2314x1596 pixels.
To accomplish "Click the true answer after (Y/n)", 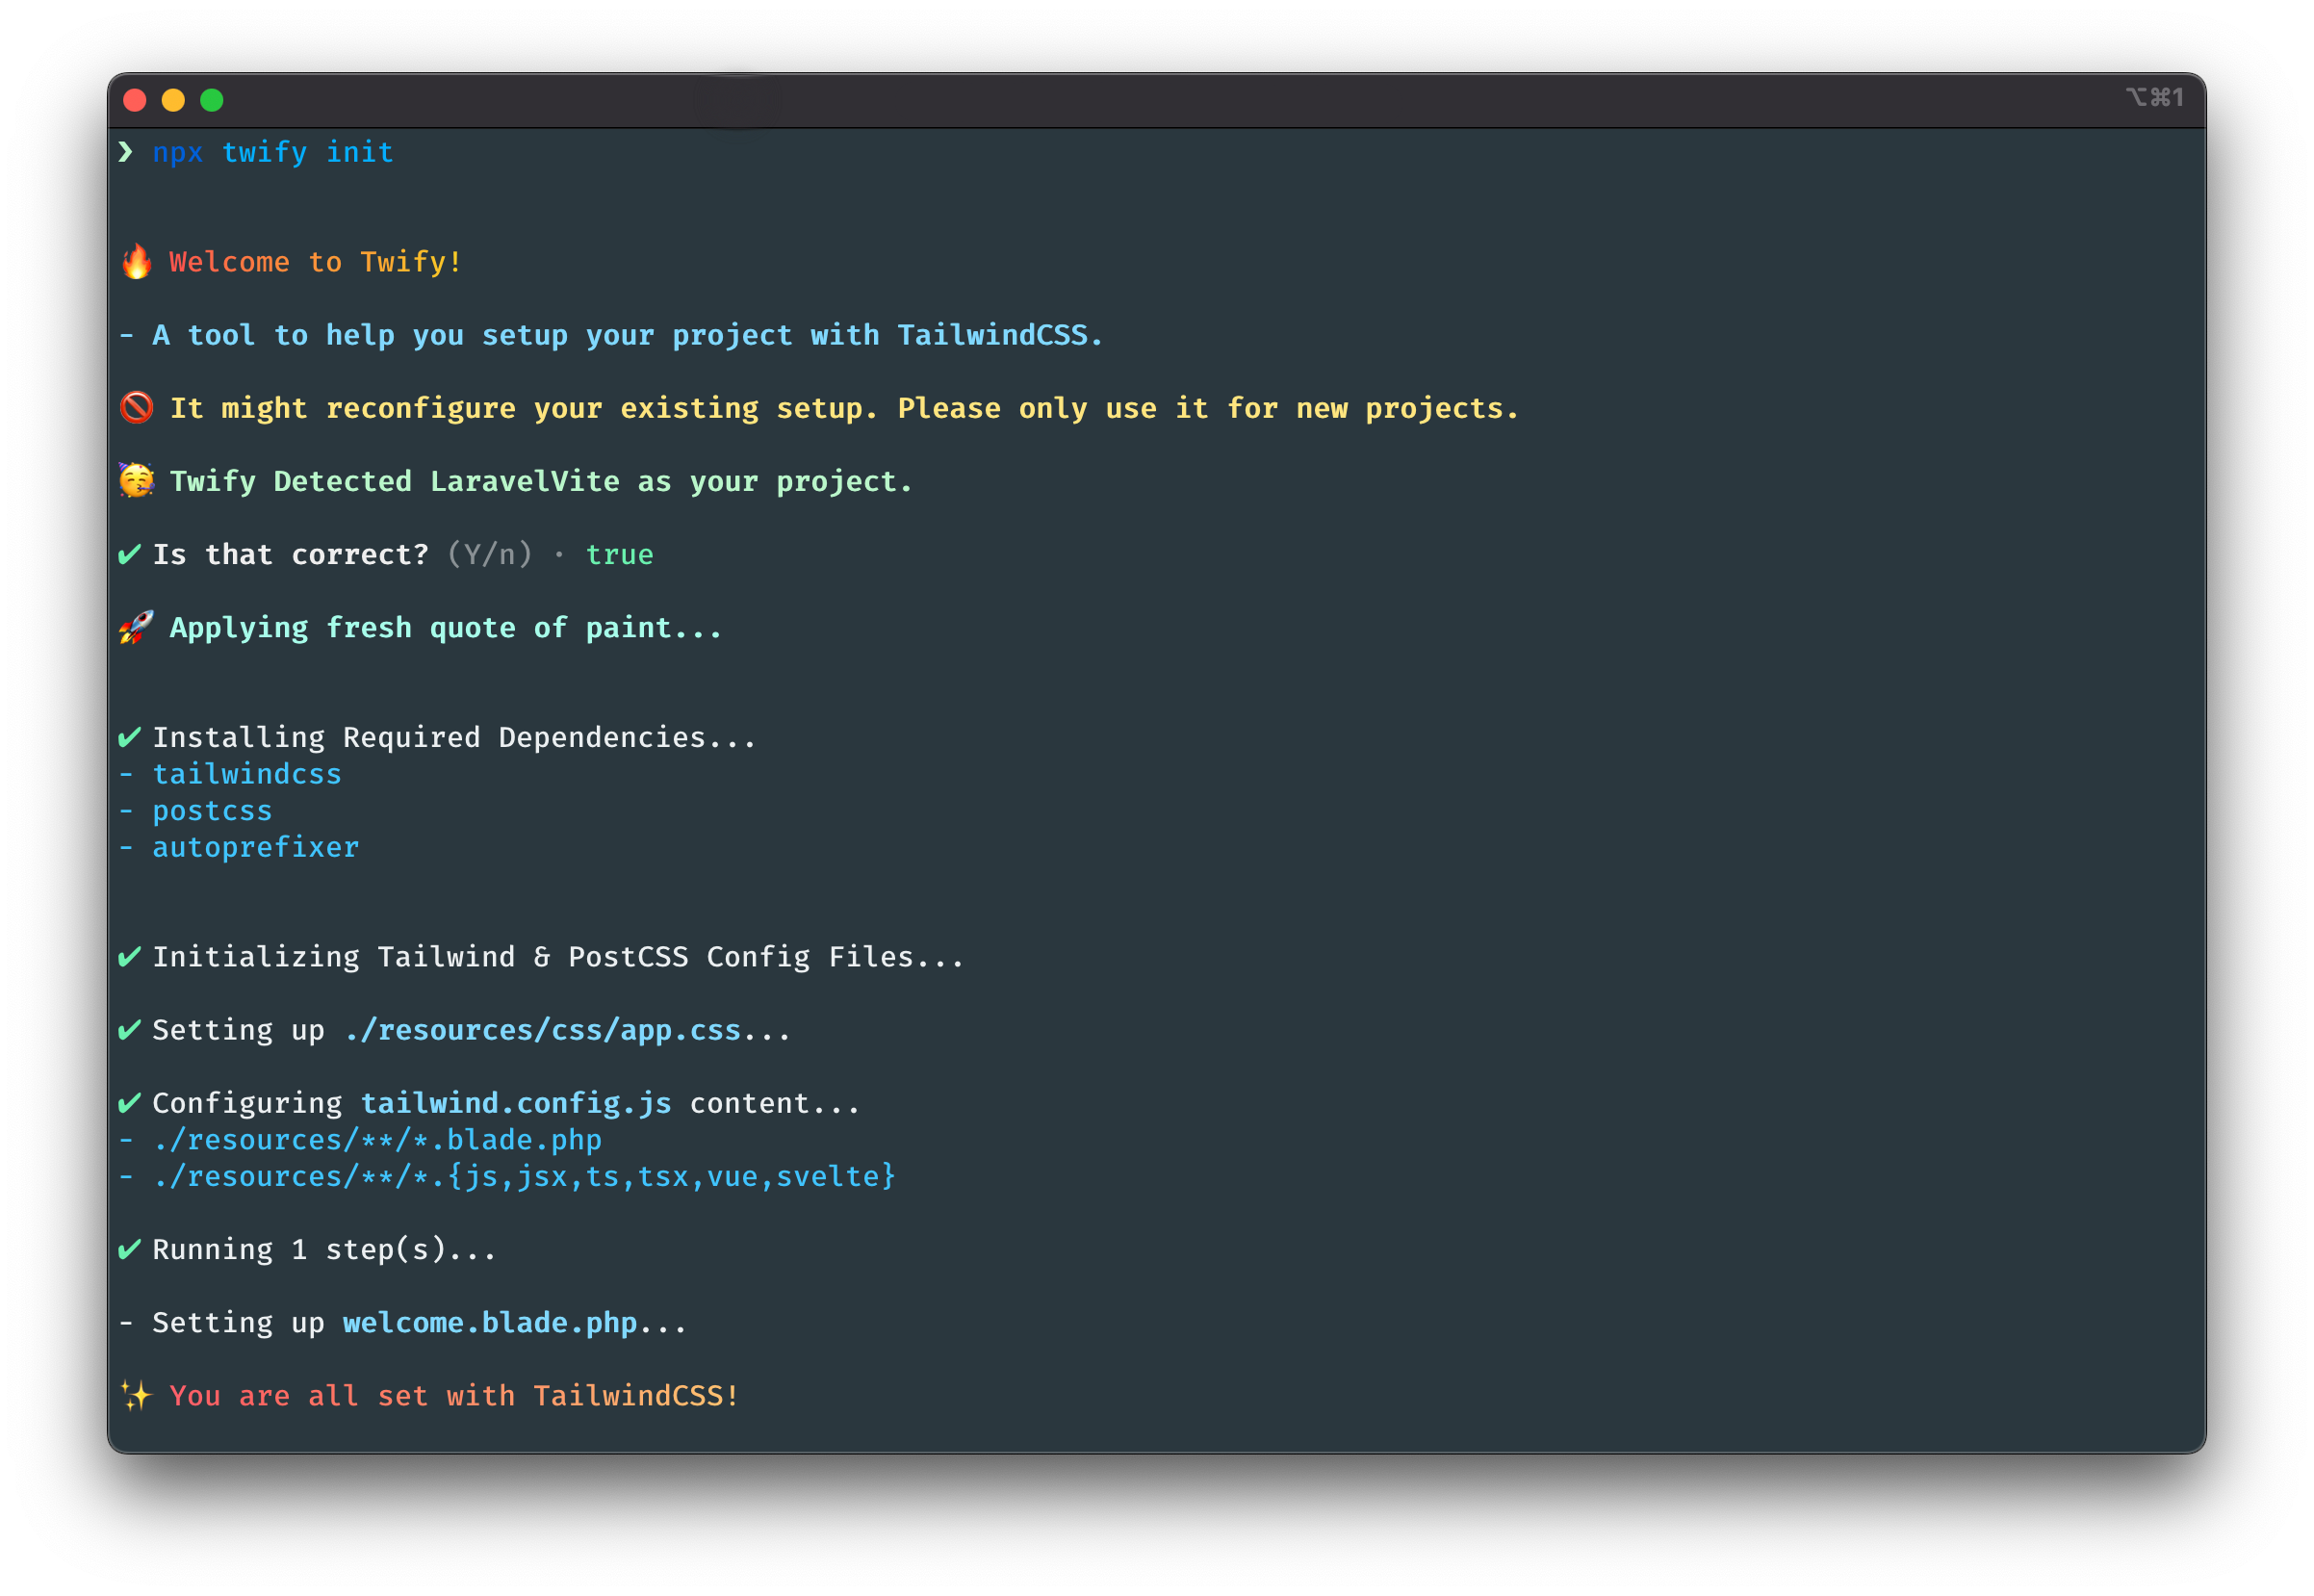I will 619,555.
